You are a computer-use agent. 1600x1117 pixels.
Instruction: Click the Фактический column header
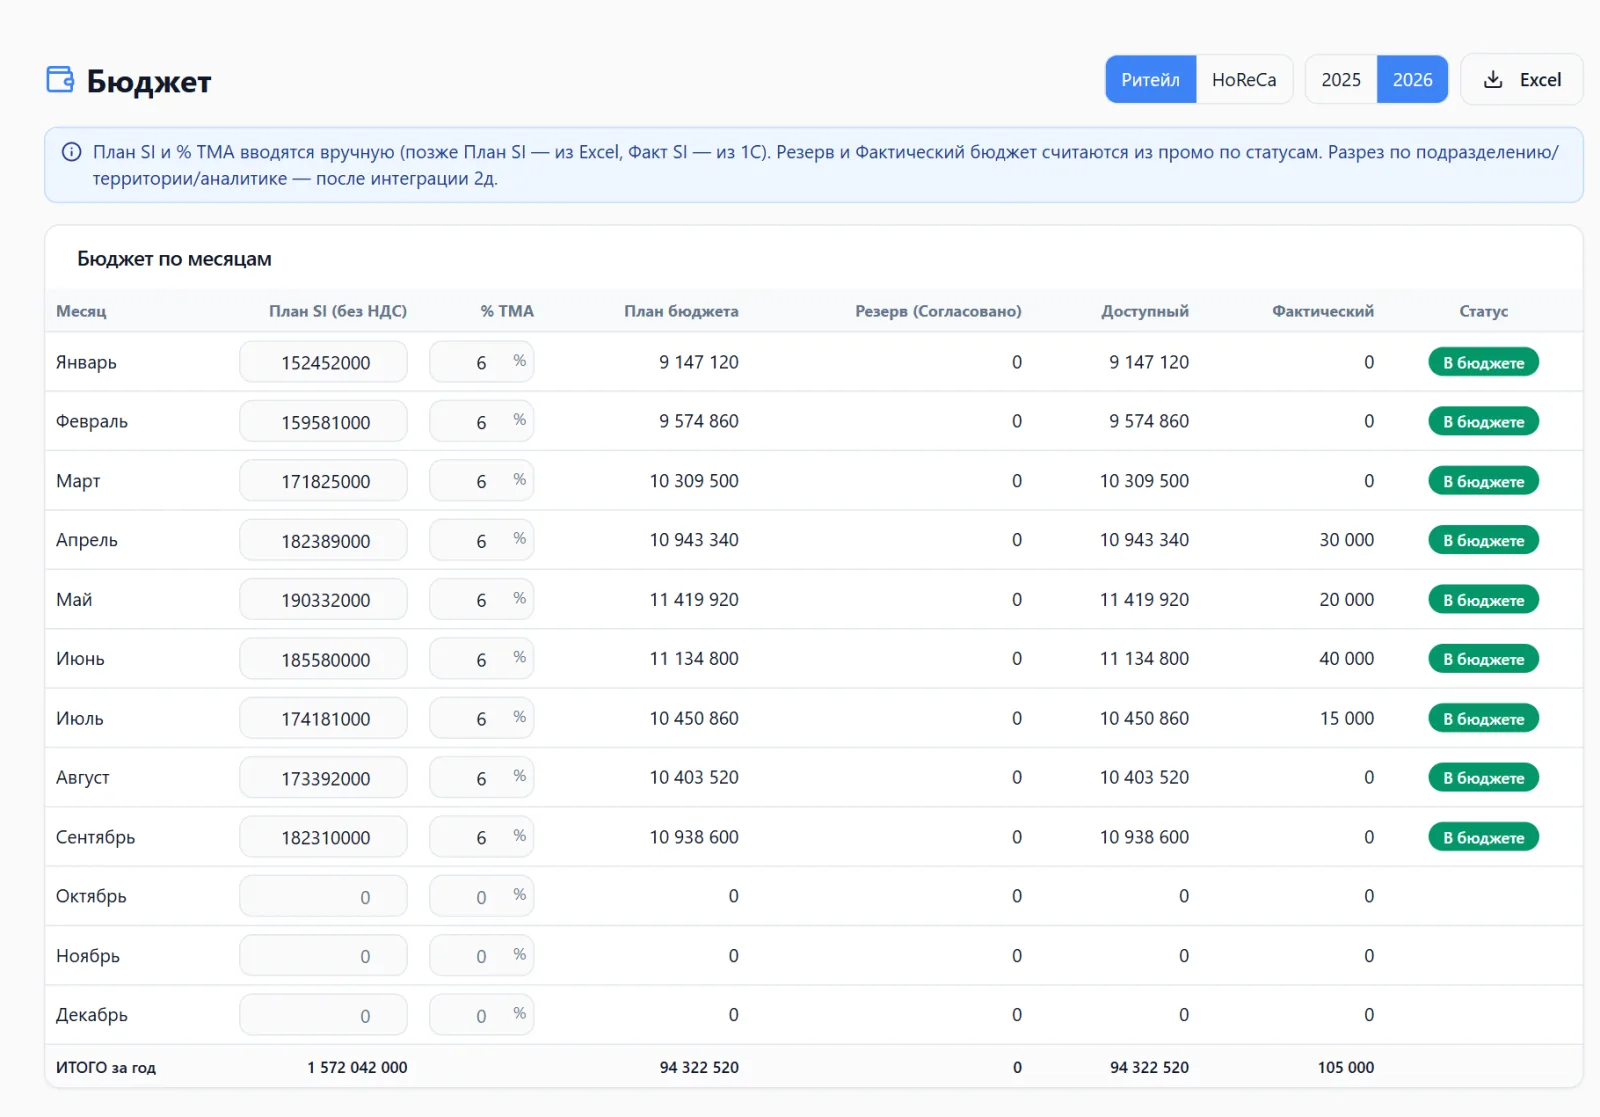pos(1322,311)
